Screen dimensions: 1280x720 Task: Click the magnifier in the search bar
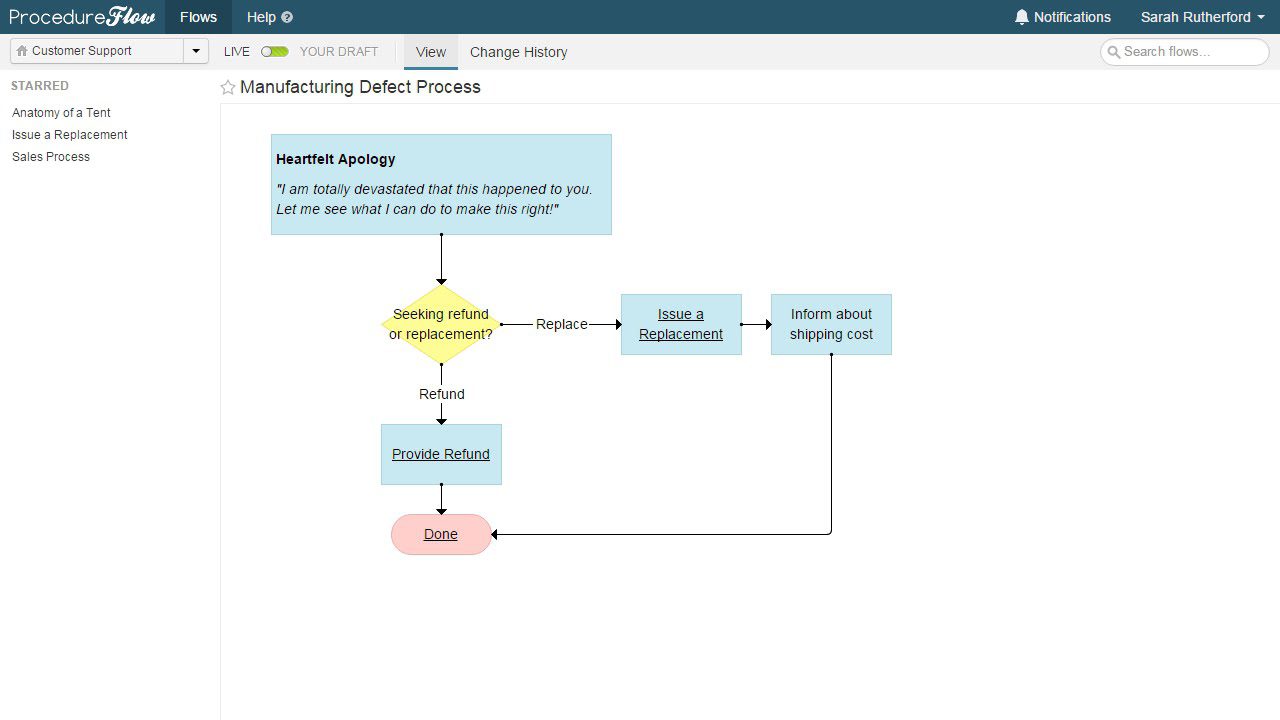(1115, 51)
